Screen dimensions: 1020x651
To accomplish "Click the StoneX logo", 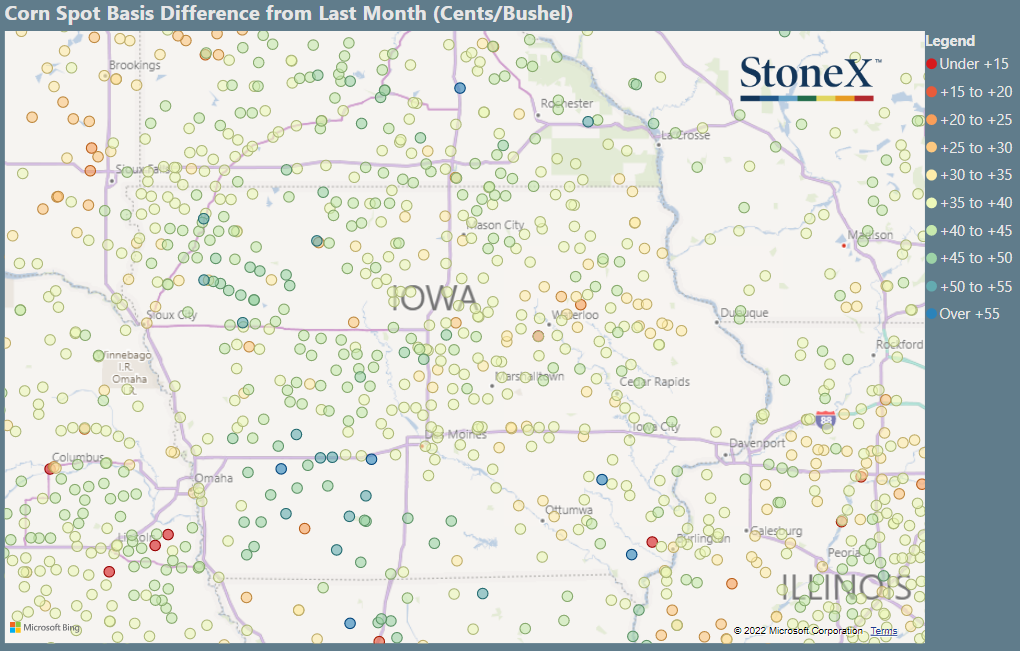I will pyautogui.click(x=811, y=77).
